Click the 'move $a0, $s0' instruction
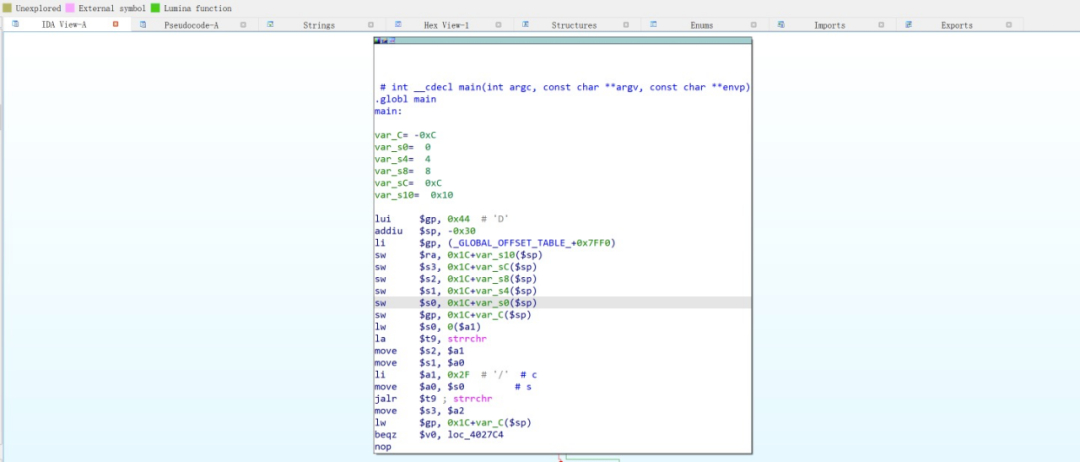This screenshot has width=1080, height=462. pos(453,386)
